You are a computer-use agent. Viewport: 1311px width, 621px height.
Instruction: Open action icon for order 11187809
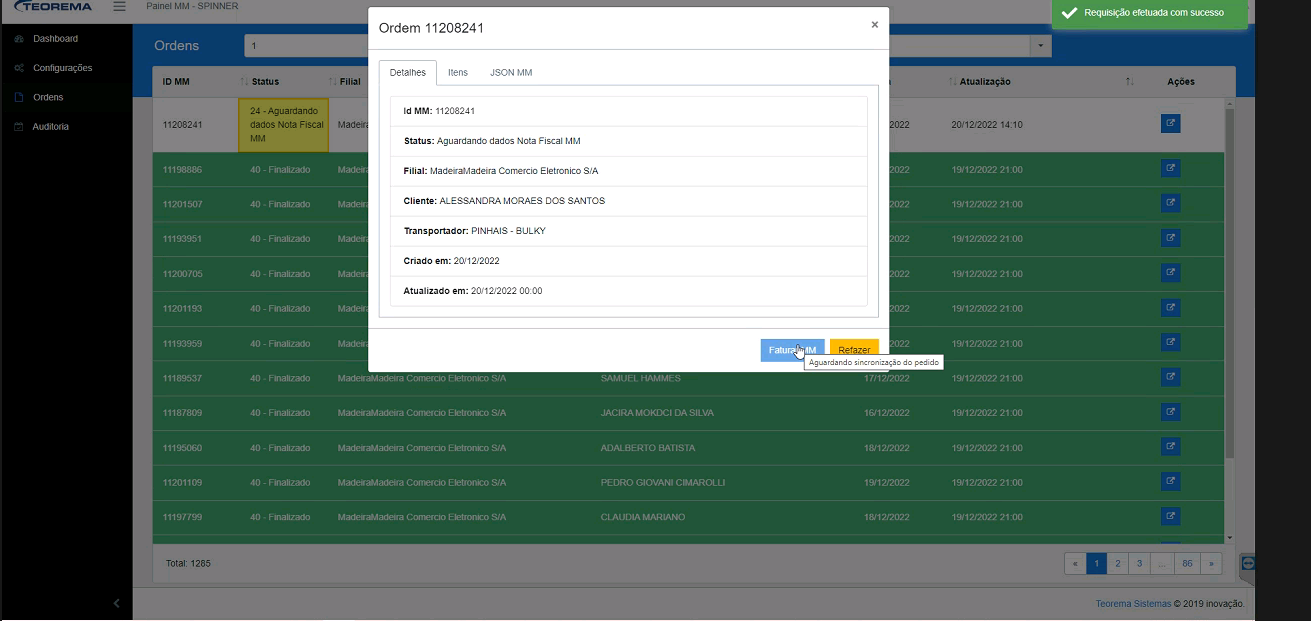1170,412
